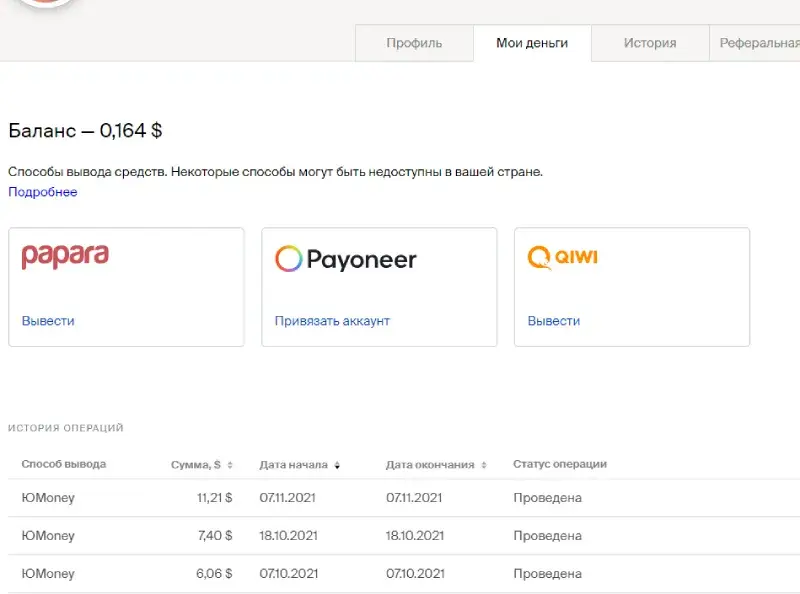The height and width of the screenshot is (594, 800).
Task: Select the 7,40 $ amount cell
Action: coord(215,535)
